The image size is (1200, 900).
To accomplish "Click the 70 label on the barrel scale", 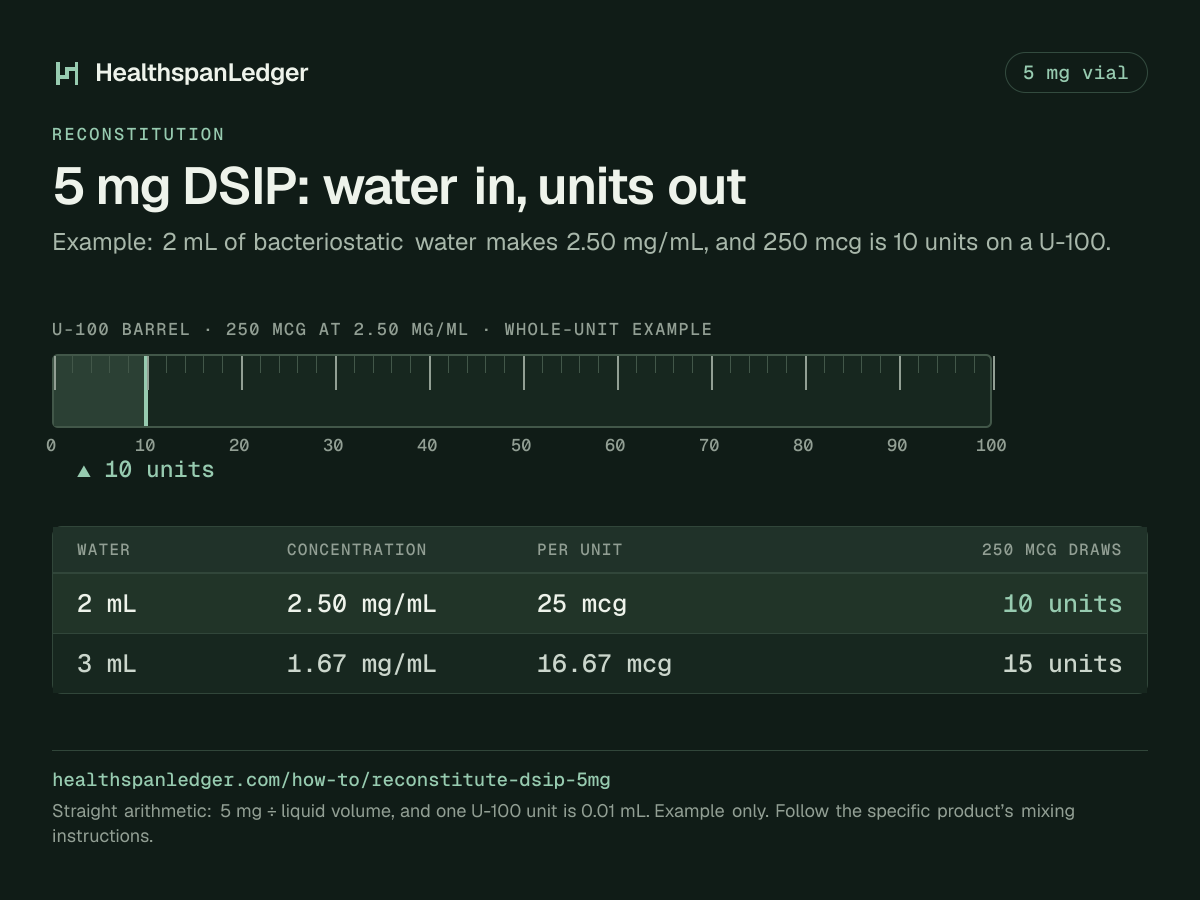I will pyautogui.click(x=709, y=445).
